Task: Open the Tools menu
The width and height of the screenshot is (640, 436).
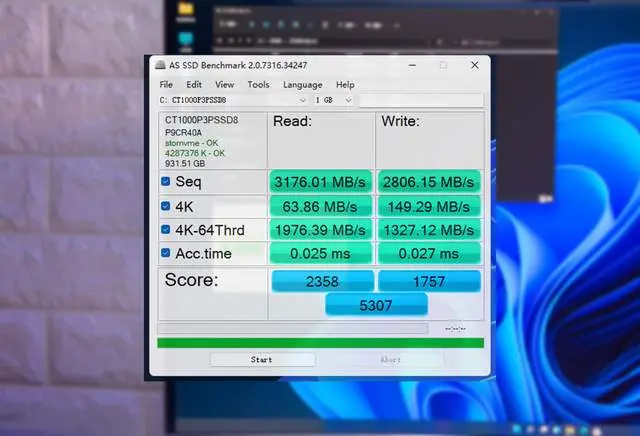Action: (x=258, y=85)
